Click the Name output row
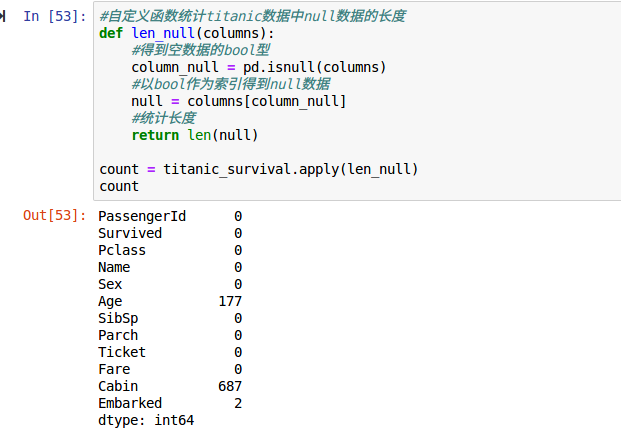Image resolution: width=621 pixels, height=436 pixels. (x=170, y=267)
